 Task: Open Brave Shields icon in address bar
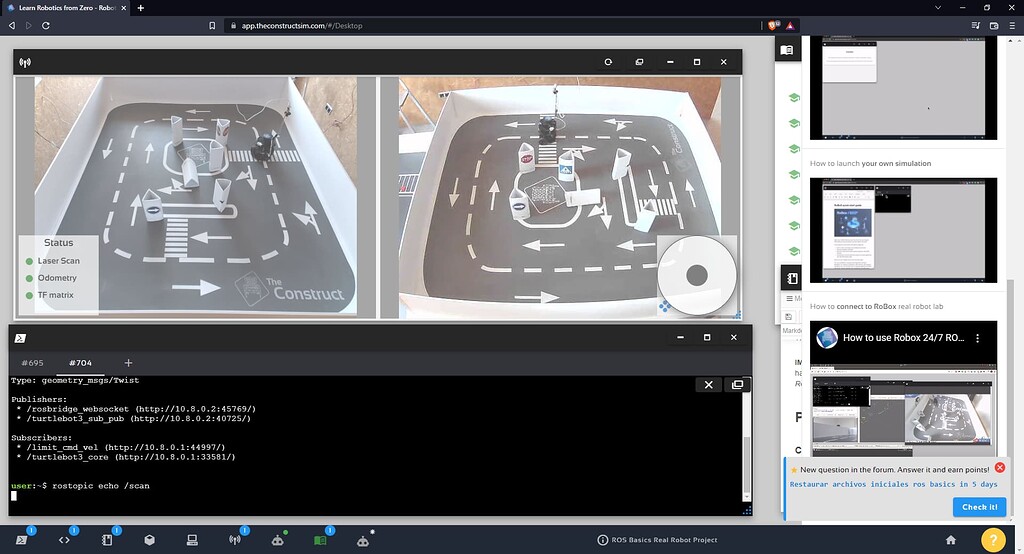click(773, 25)
